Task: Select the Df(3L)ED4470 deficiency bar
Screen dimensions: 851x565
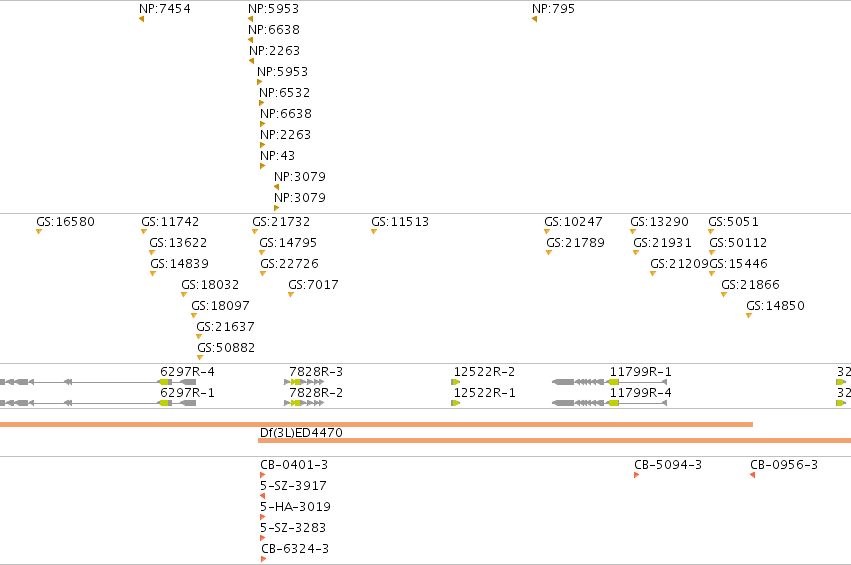Action: click(x=554, y=440)
